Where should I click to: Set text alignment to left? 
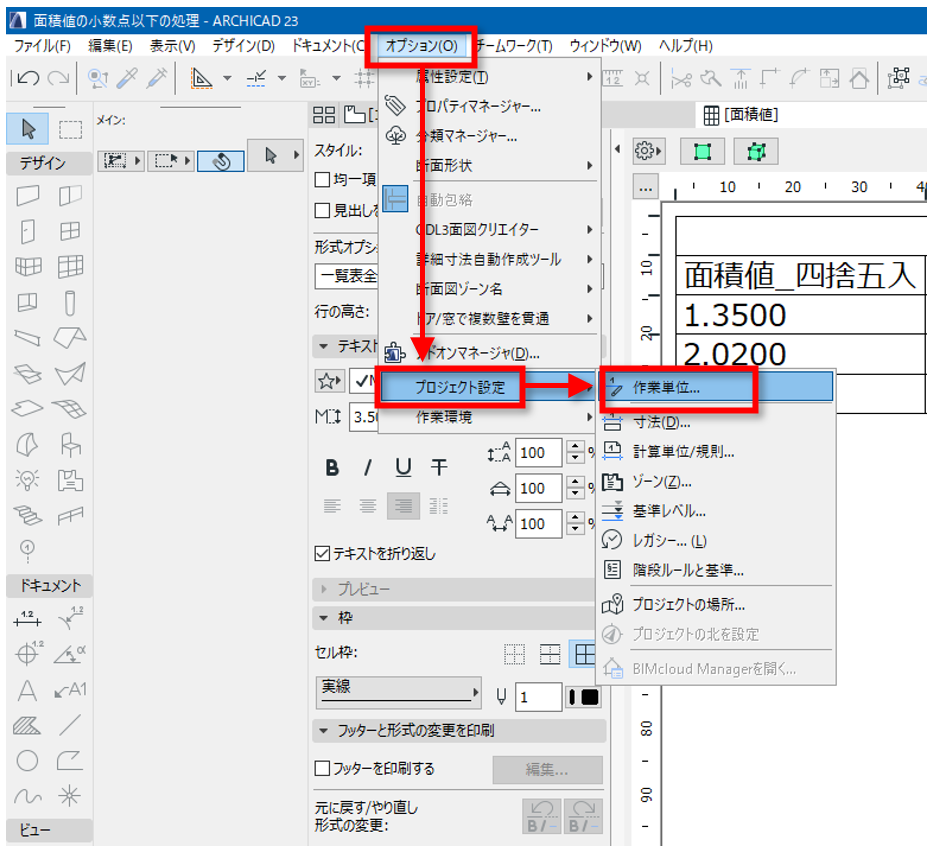click(332, 506)
